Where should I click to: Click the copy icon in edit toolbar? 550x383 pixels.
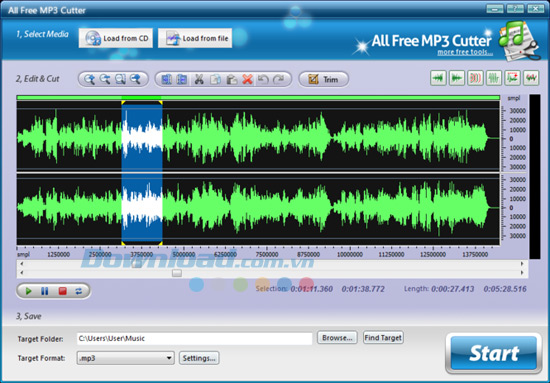tap(215, 79)
